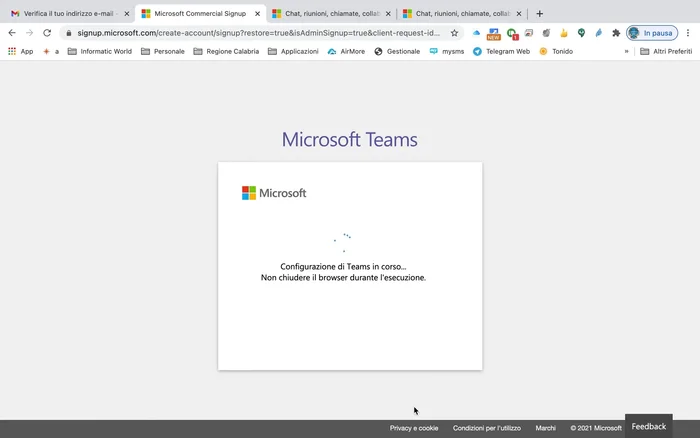
Task: Open the blue feather extension
Action: pos(599,33)
